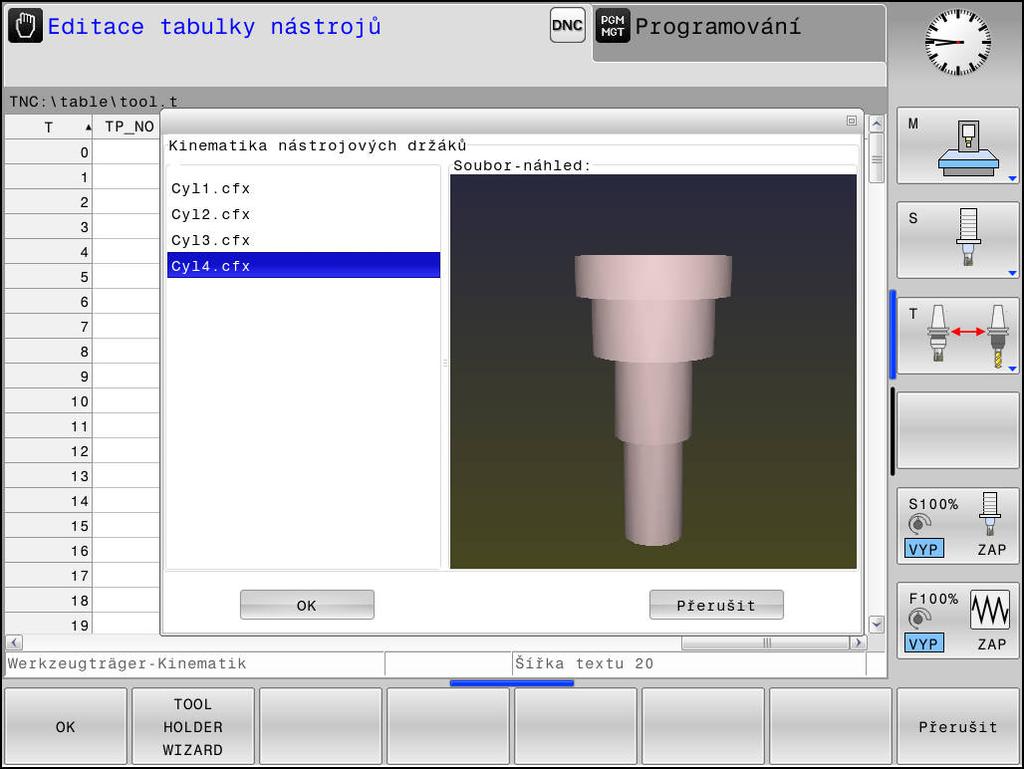The height and width of the screenshot is (769, 1024).
Task: Select tool row 10 in table
Action: coord(82,401)
